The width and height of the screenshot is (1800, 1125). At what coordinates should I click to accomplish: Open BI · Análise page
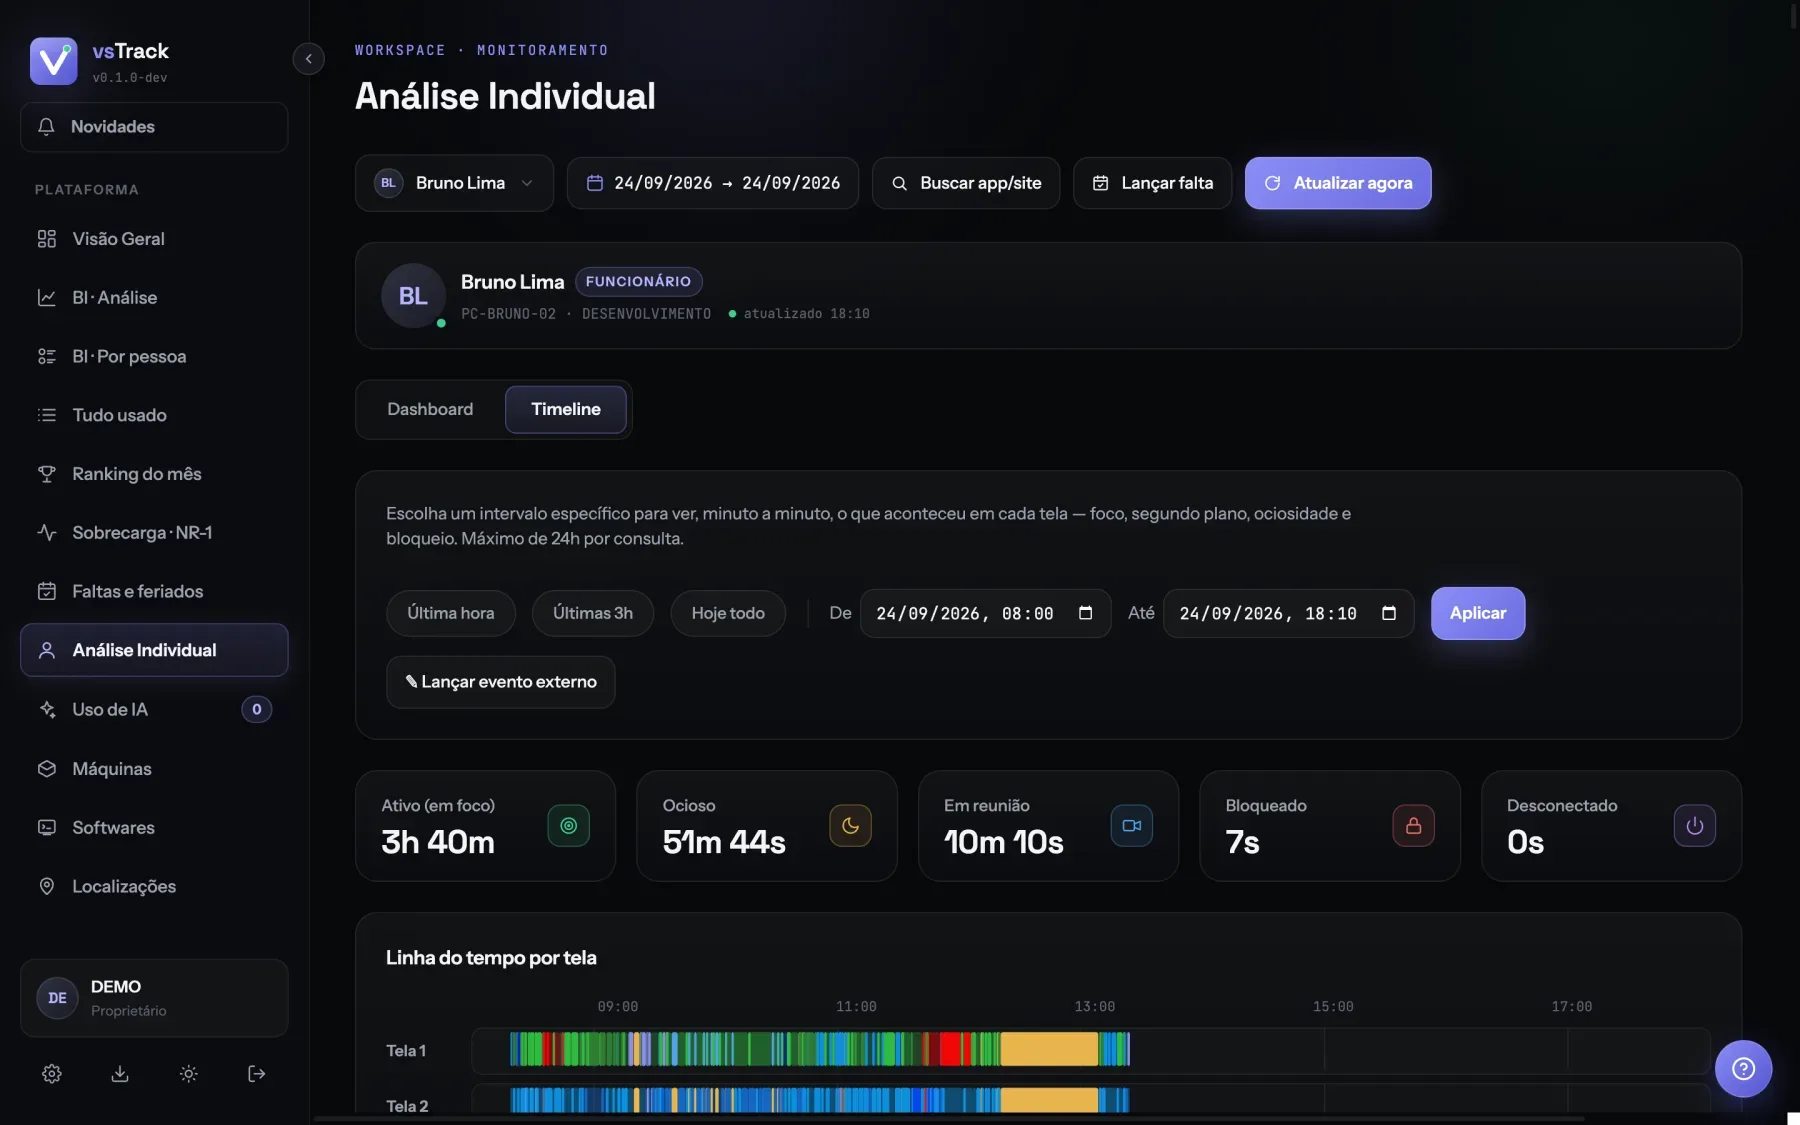154,298
